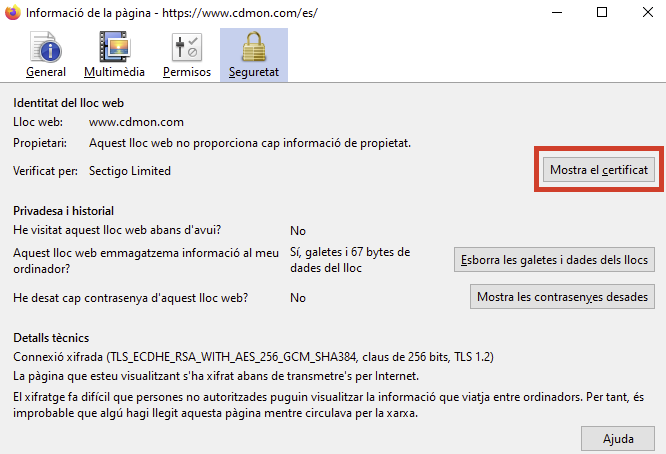Open Mostra les contrasenyes desades
Image resolution: width=666 pixels, height=454 pixels.
(562, 296)
